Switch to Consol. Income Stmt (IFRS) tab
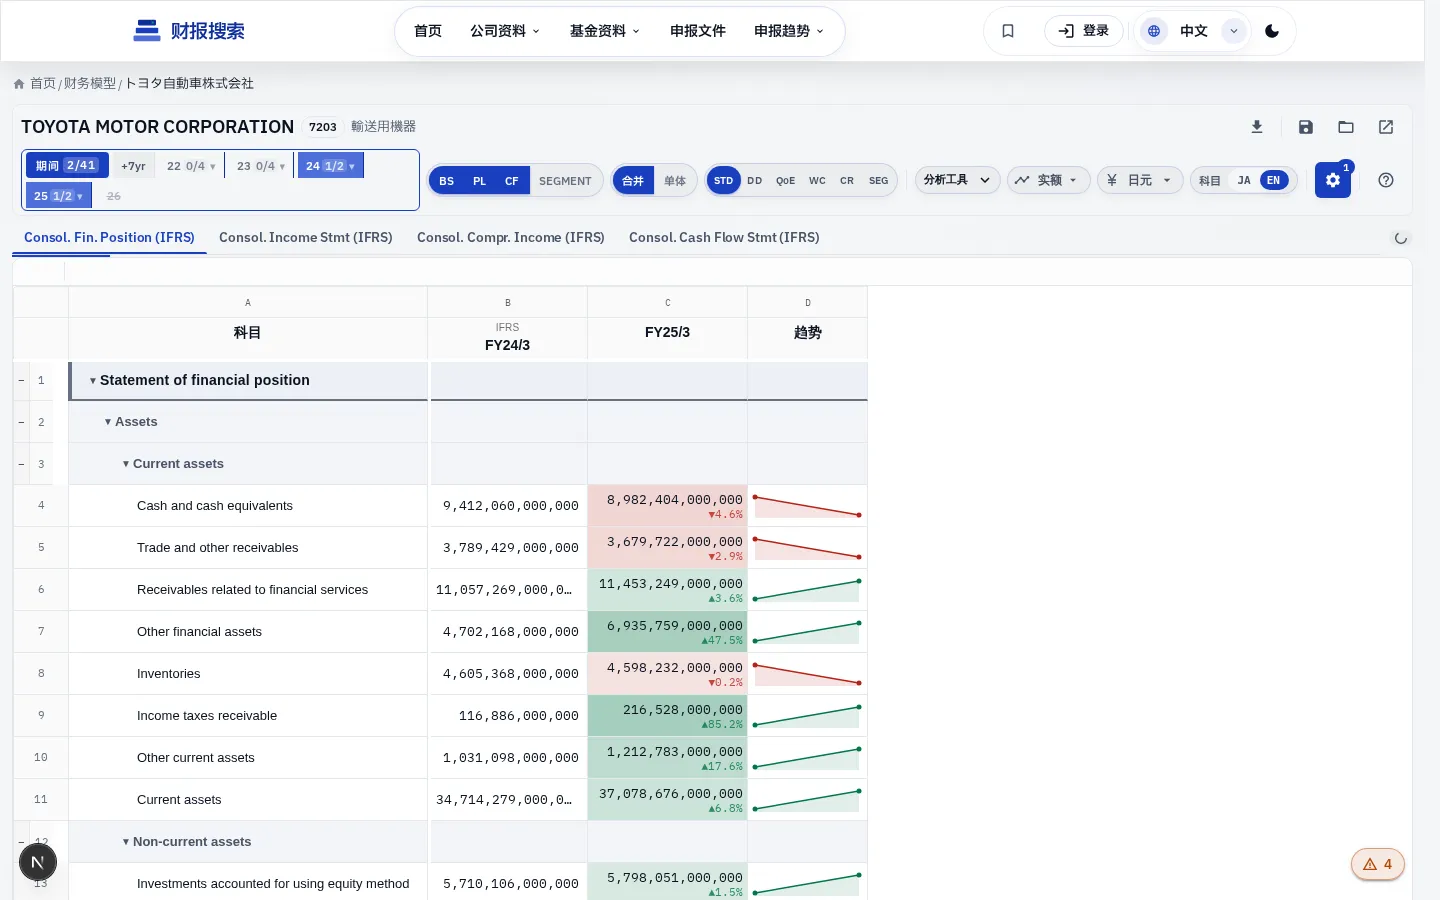 pos(306,238)
